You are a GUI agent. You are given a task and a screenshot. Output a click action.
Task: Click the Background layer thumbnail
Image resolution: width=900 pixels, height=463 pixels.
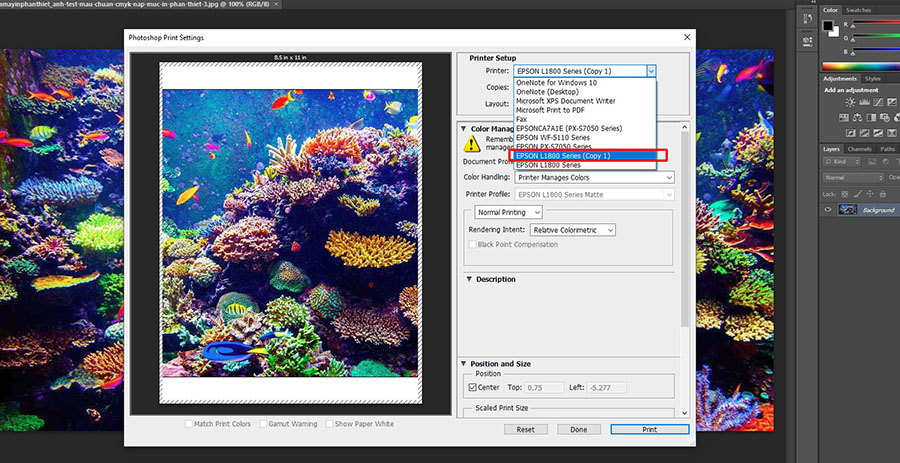point(849,210)
